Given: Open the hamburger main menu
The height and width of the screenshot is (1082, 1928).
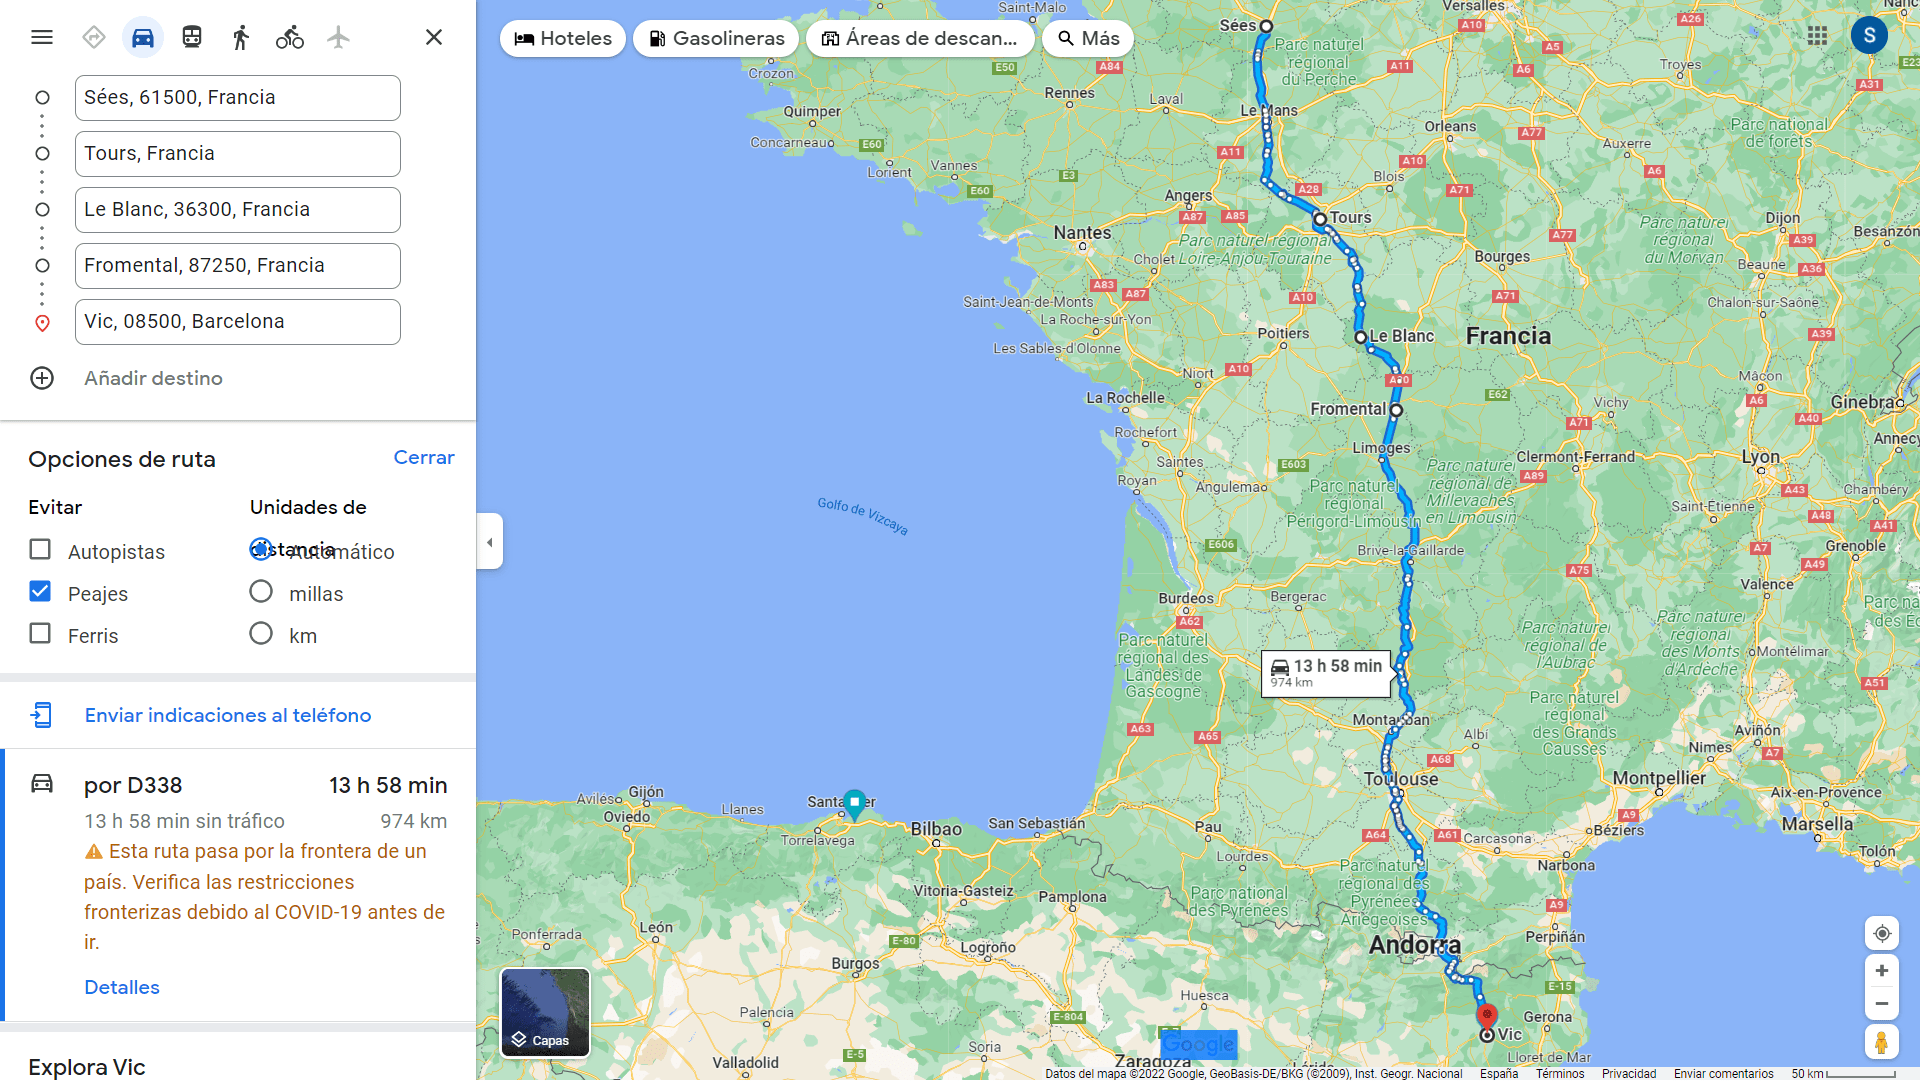Looking at the screenshot, I should pyautogui.click(x=42, y=37).
